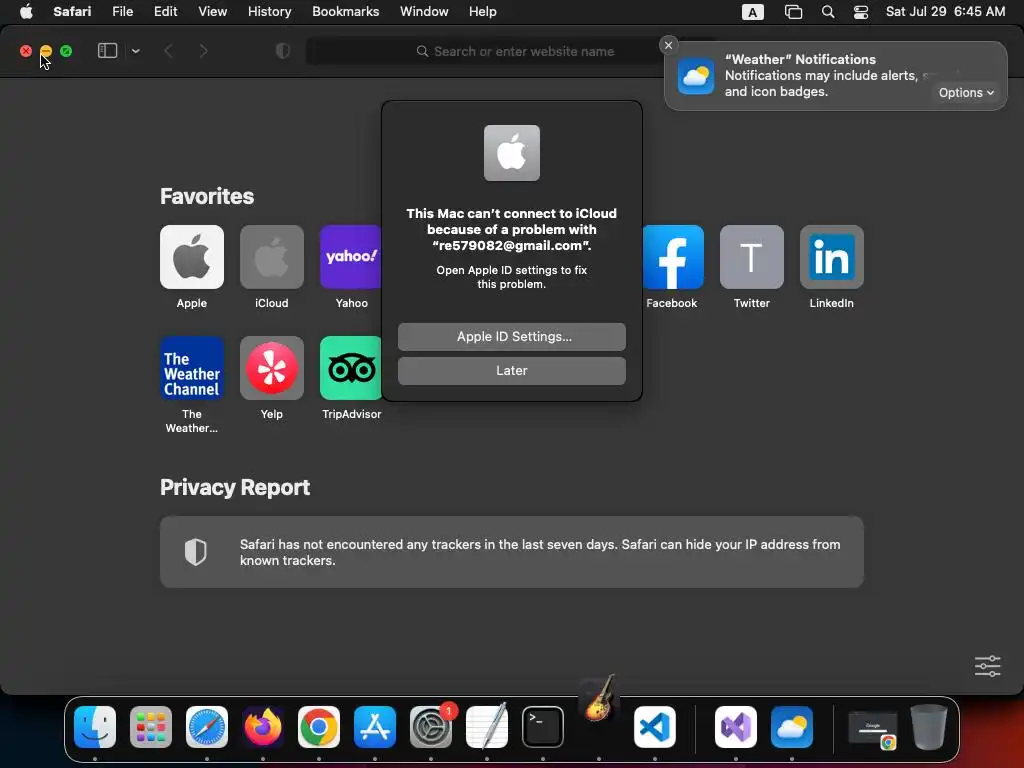Screen dimensions: 1024x768
Task: Open App Store from the Dock
Action: pyautogui.click(x=375, y=727)
